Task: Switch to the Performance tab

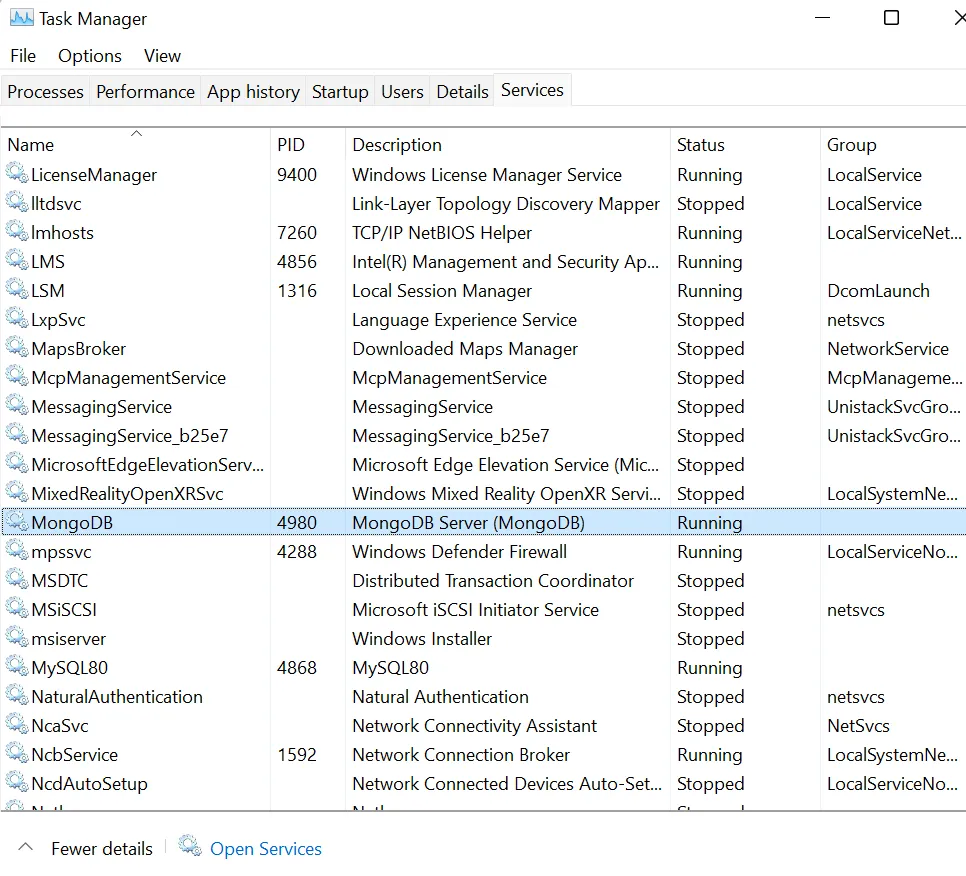Action: coord(145,92)
